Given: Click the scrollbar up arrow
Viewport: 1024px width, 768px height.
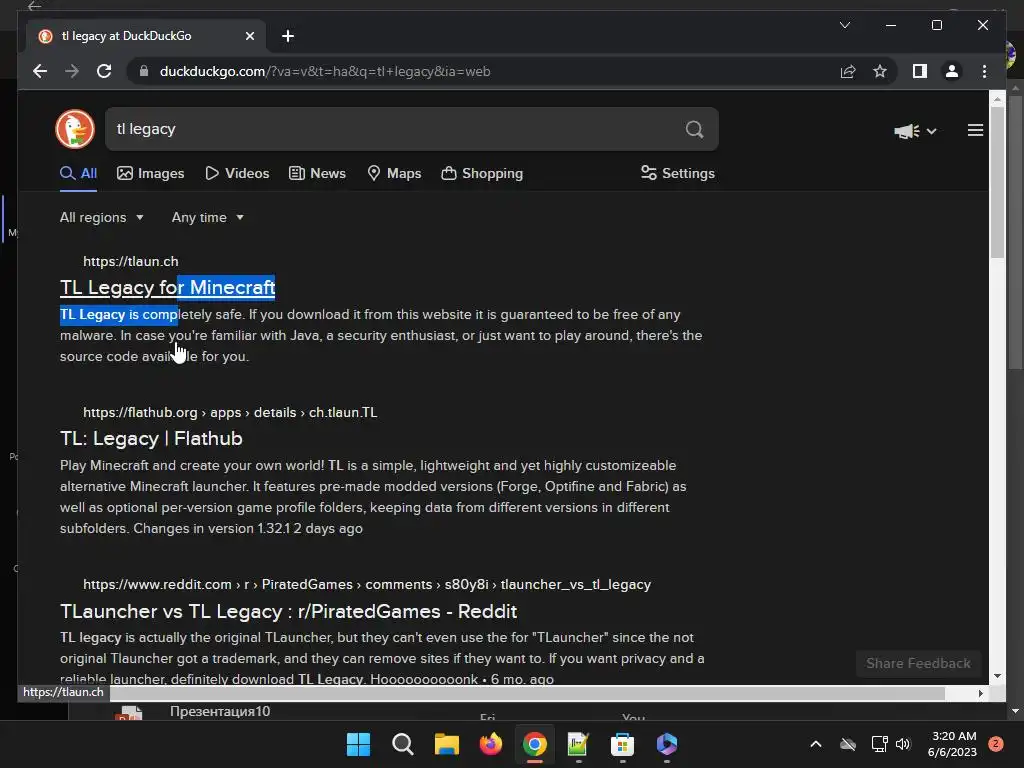Looking at the screenshot, I should coord(997,99).
